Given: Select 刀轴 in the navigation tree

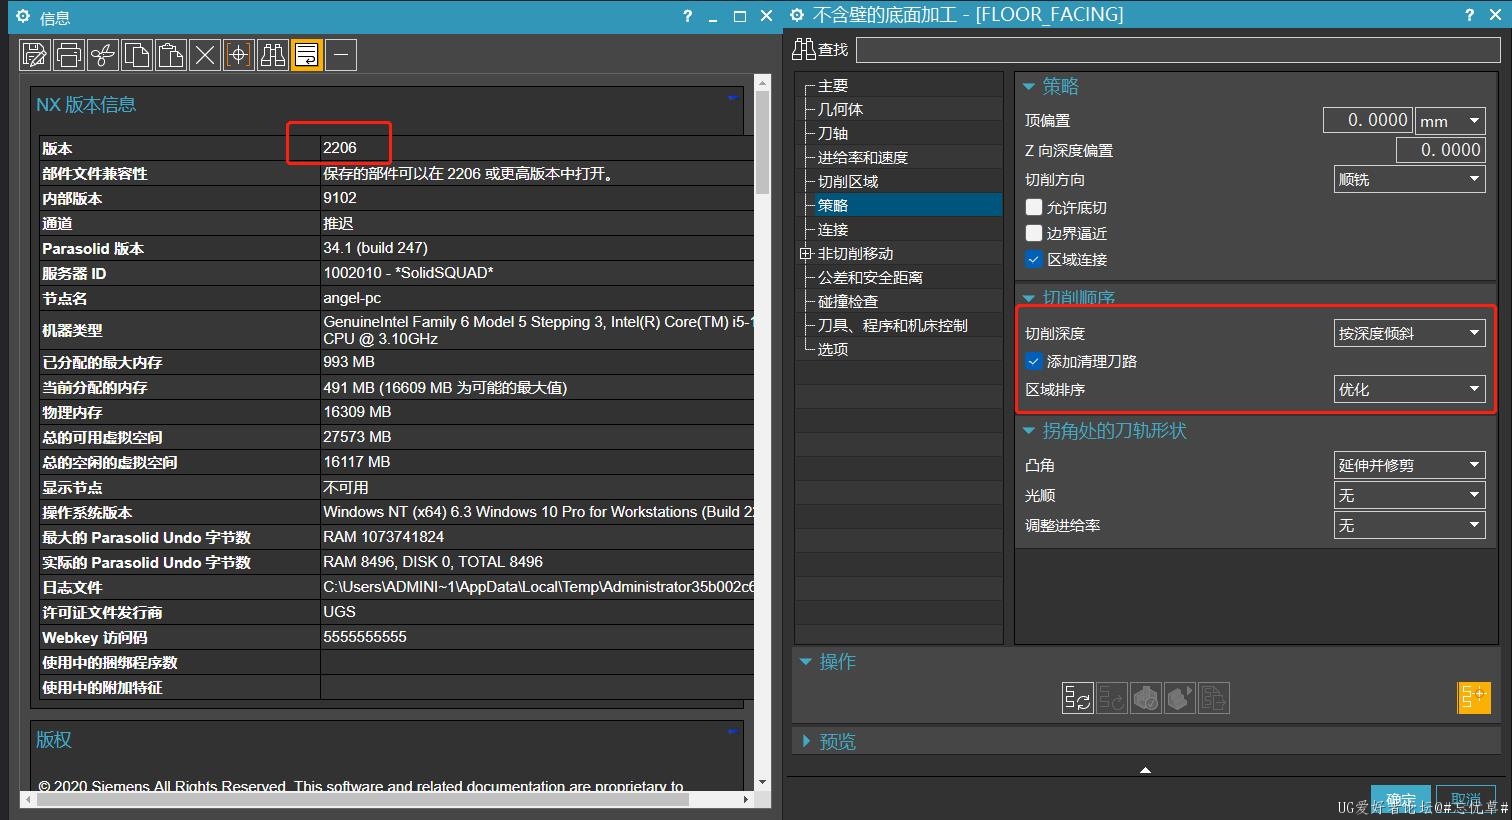Looking at the screenshot, I should (x=833, y=133).
